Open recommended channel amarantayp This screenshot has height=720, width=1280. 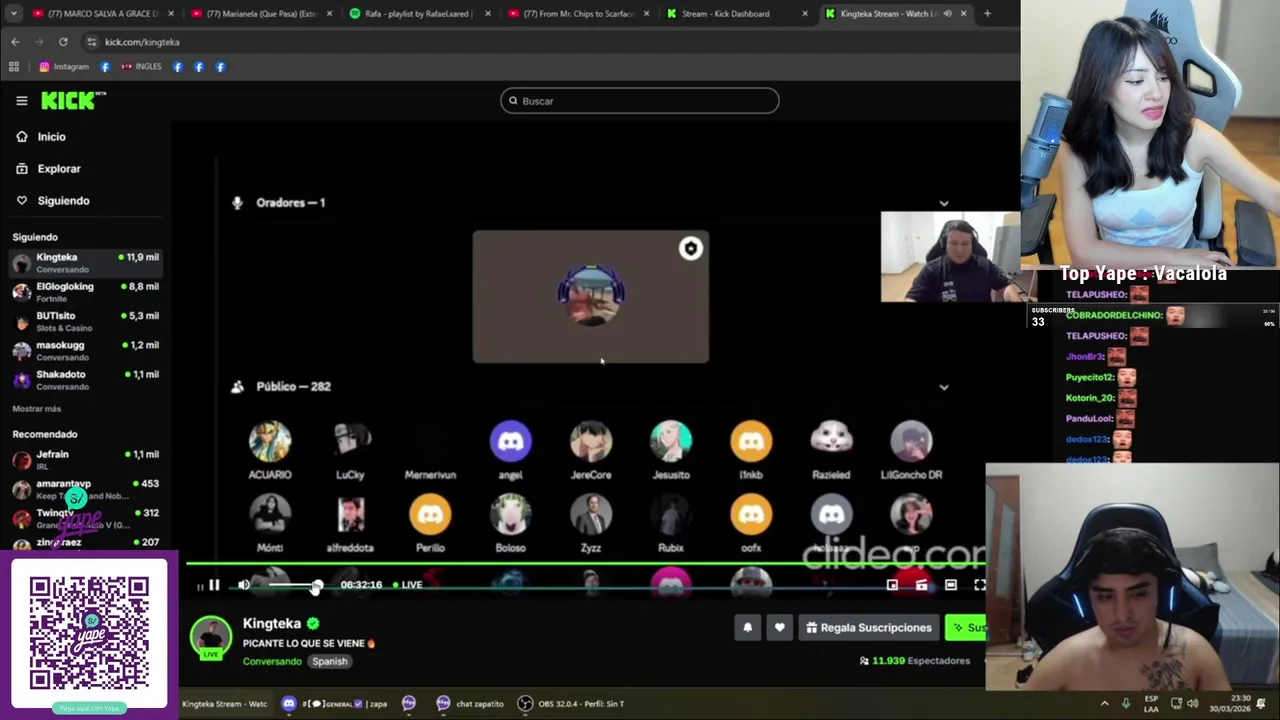[85, 488]
